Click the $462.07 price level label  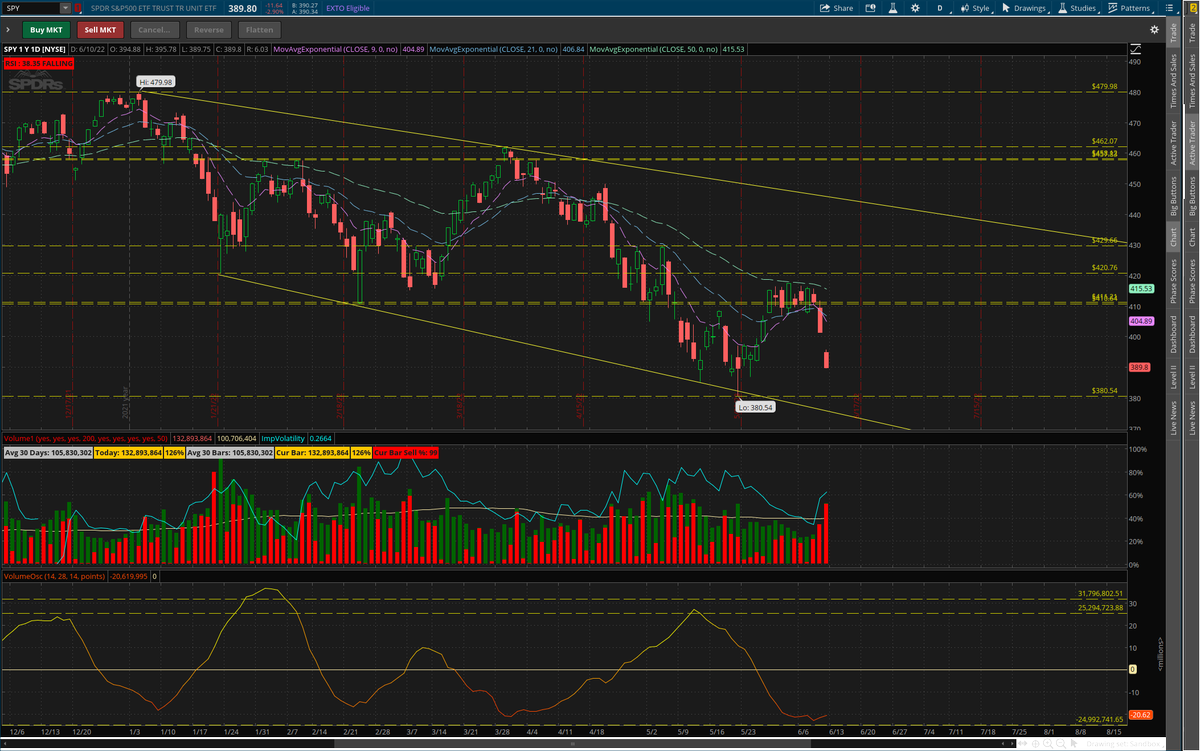[1104, 141]
